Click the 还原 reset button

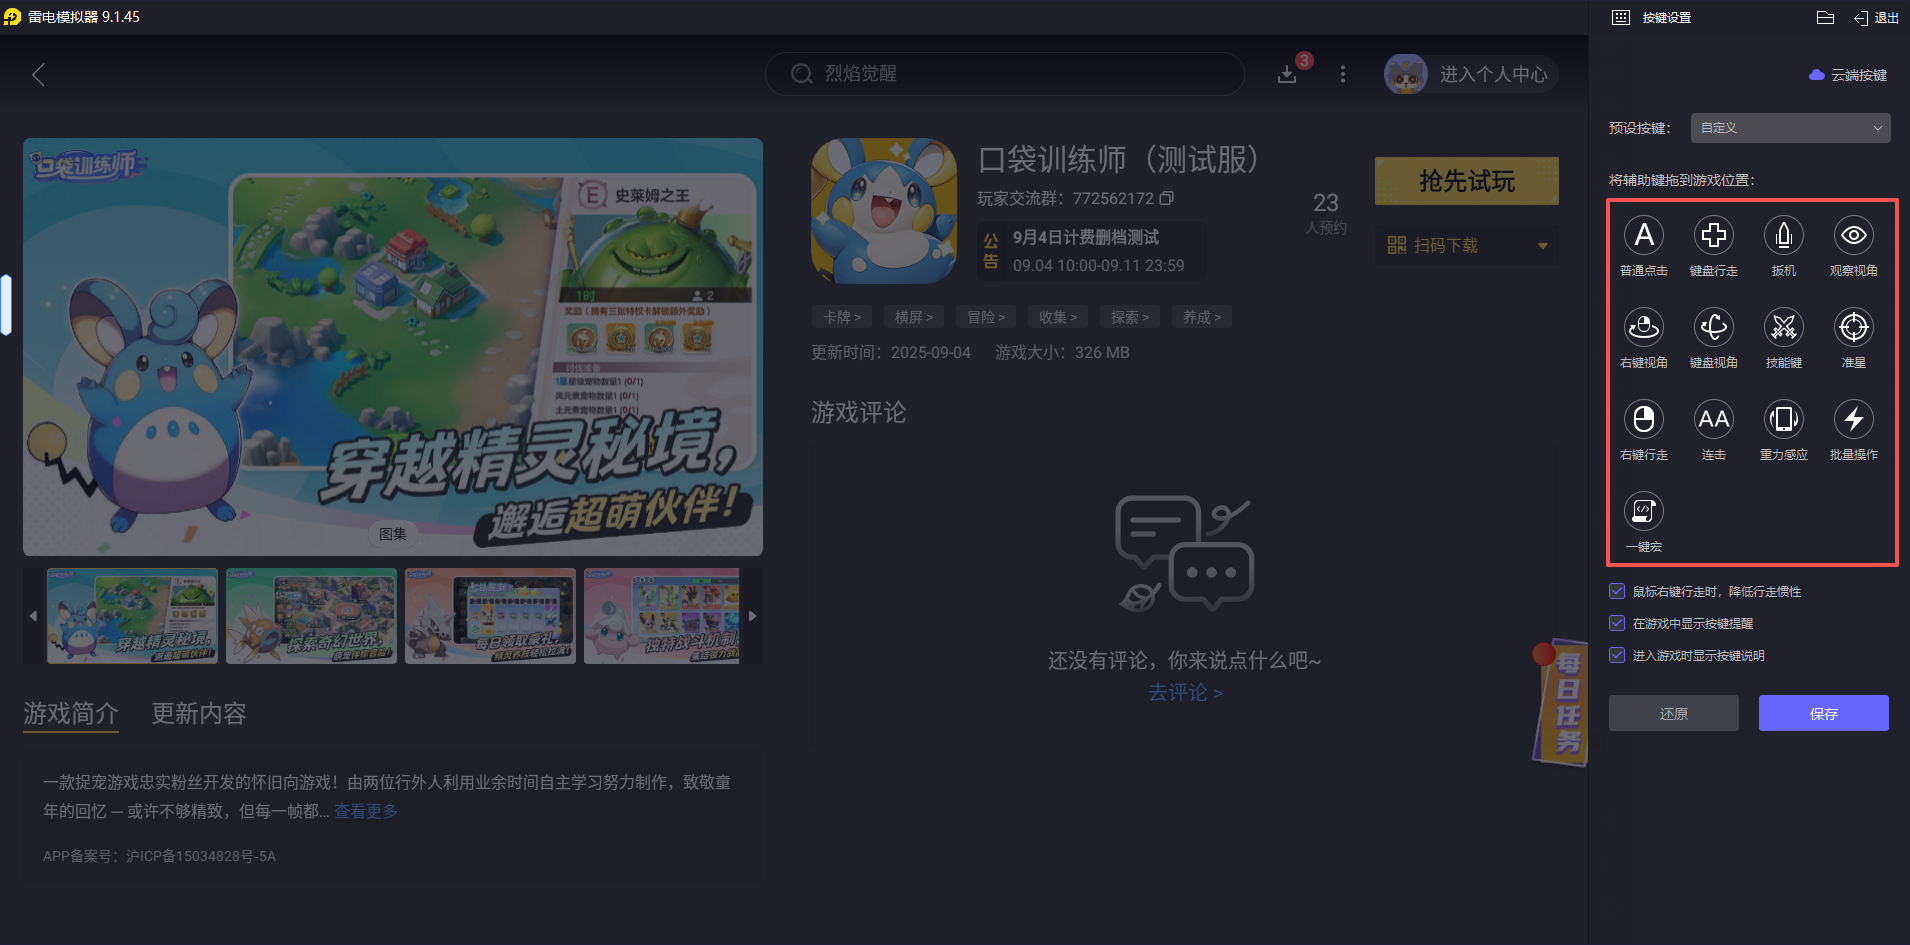tap(1674, 713)
